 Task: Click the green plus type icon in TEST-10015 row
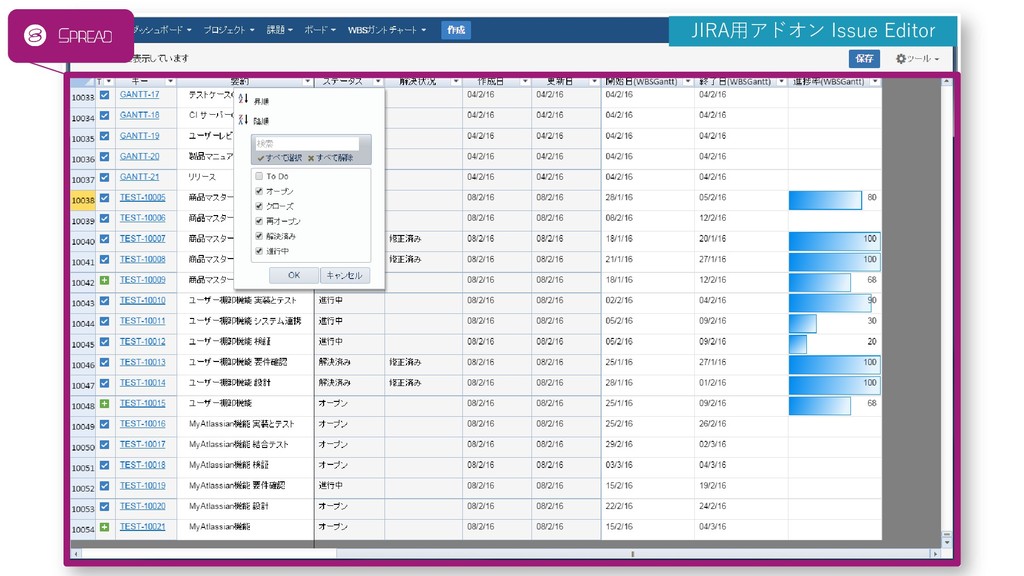pos(104,404)
